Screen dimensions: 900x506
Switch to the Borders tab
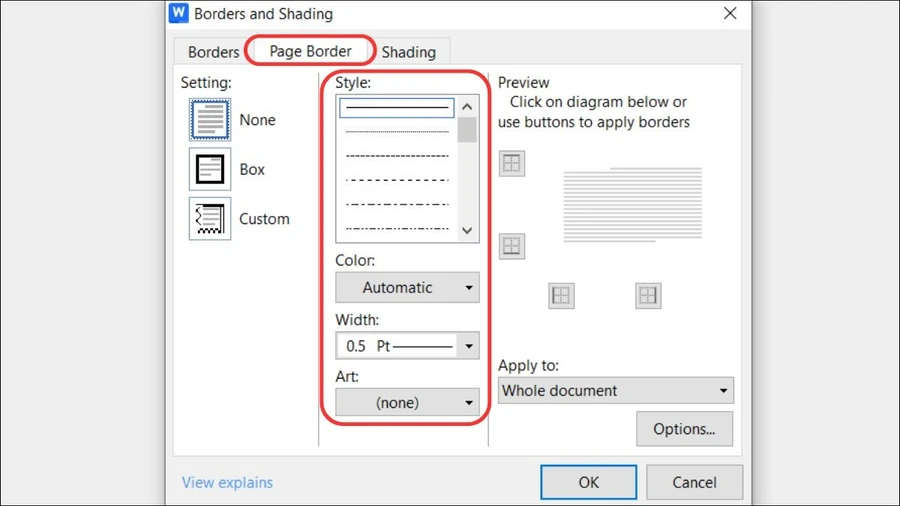[213, 52]
